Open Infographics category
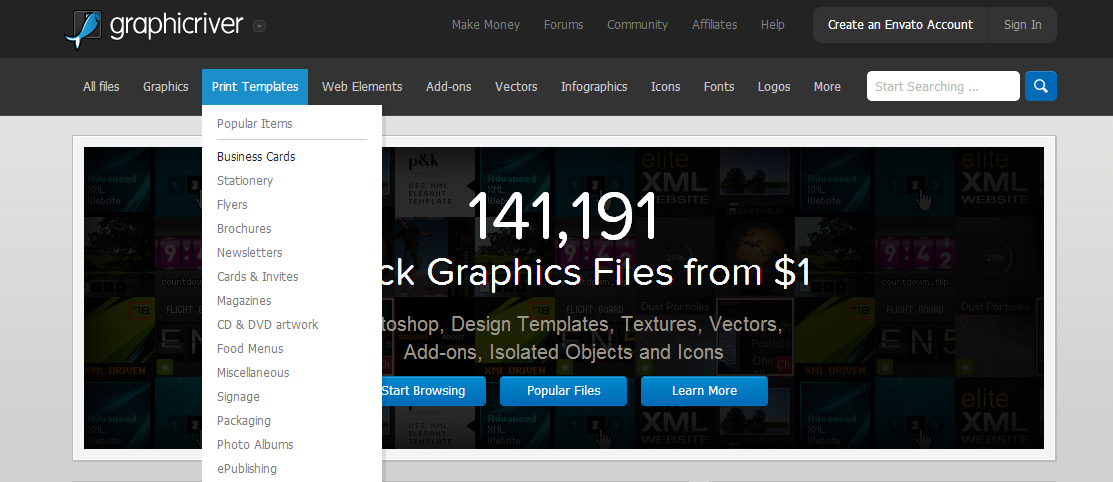This screenshot has height=482, width=1113. click(x=594, y=87)
